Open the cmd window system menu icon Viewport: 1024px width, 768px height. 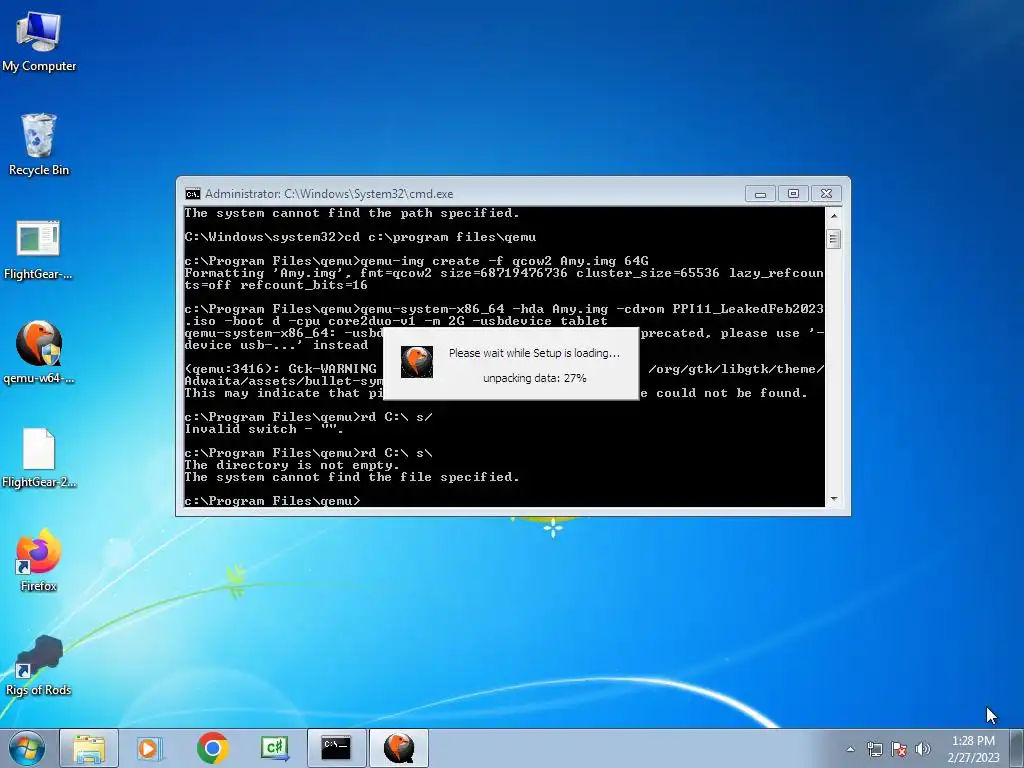(x=193, y=194)
